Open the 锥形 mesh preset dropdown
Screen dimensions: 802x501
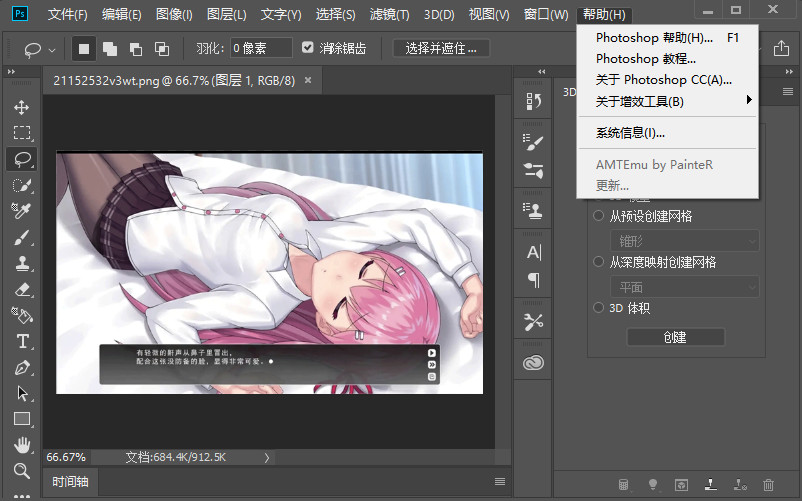[x=685, y=241]
